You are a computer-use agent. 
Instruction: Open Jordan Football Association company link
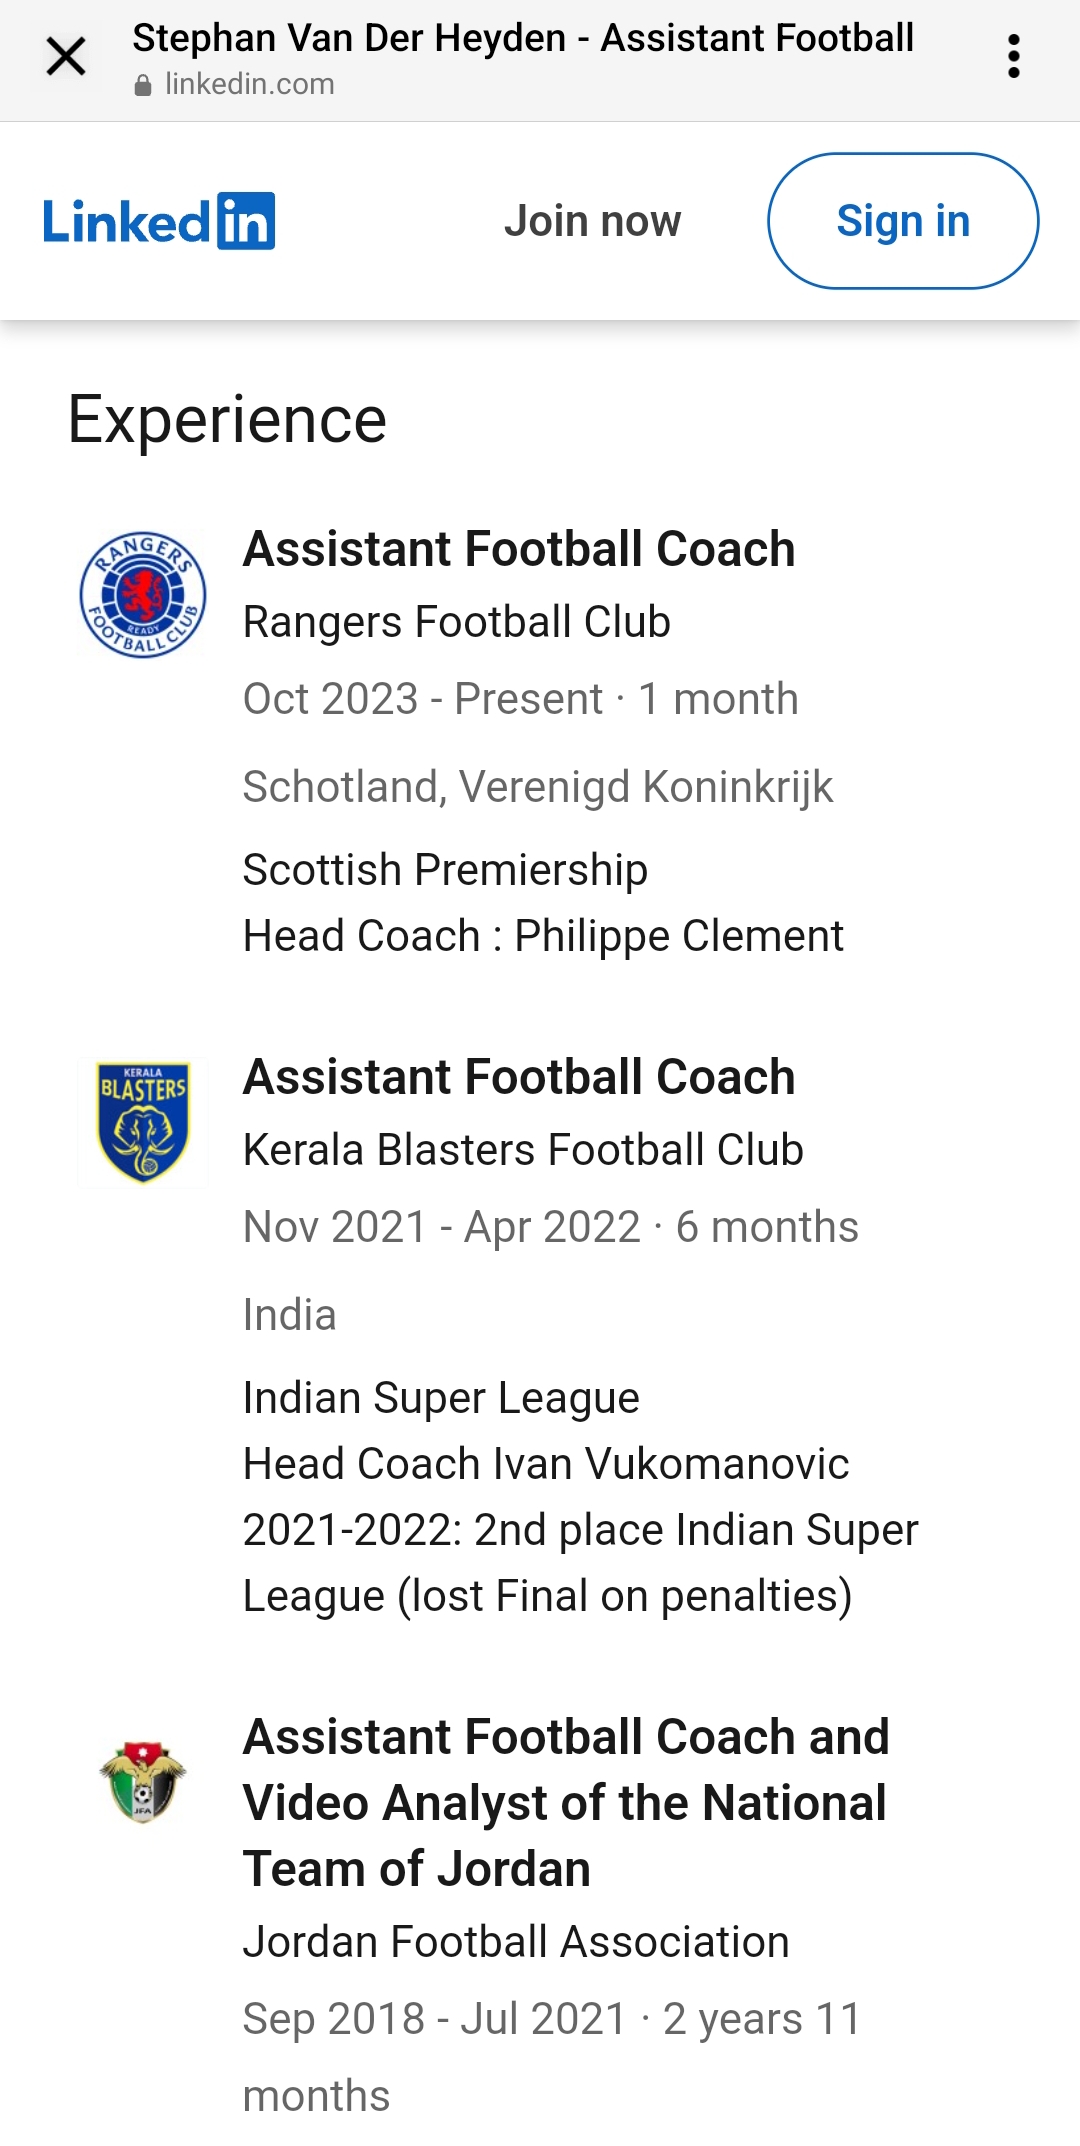click(x=517, y=1942)
